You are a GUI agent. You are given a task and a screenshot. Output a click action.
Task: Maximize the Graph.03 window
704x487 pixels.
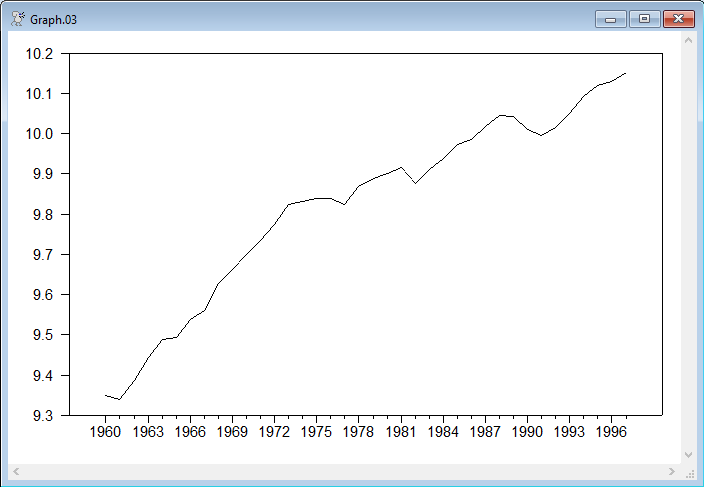[x=643, y=18]
